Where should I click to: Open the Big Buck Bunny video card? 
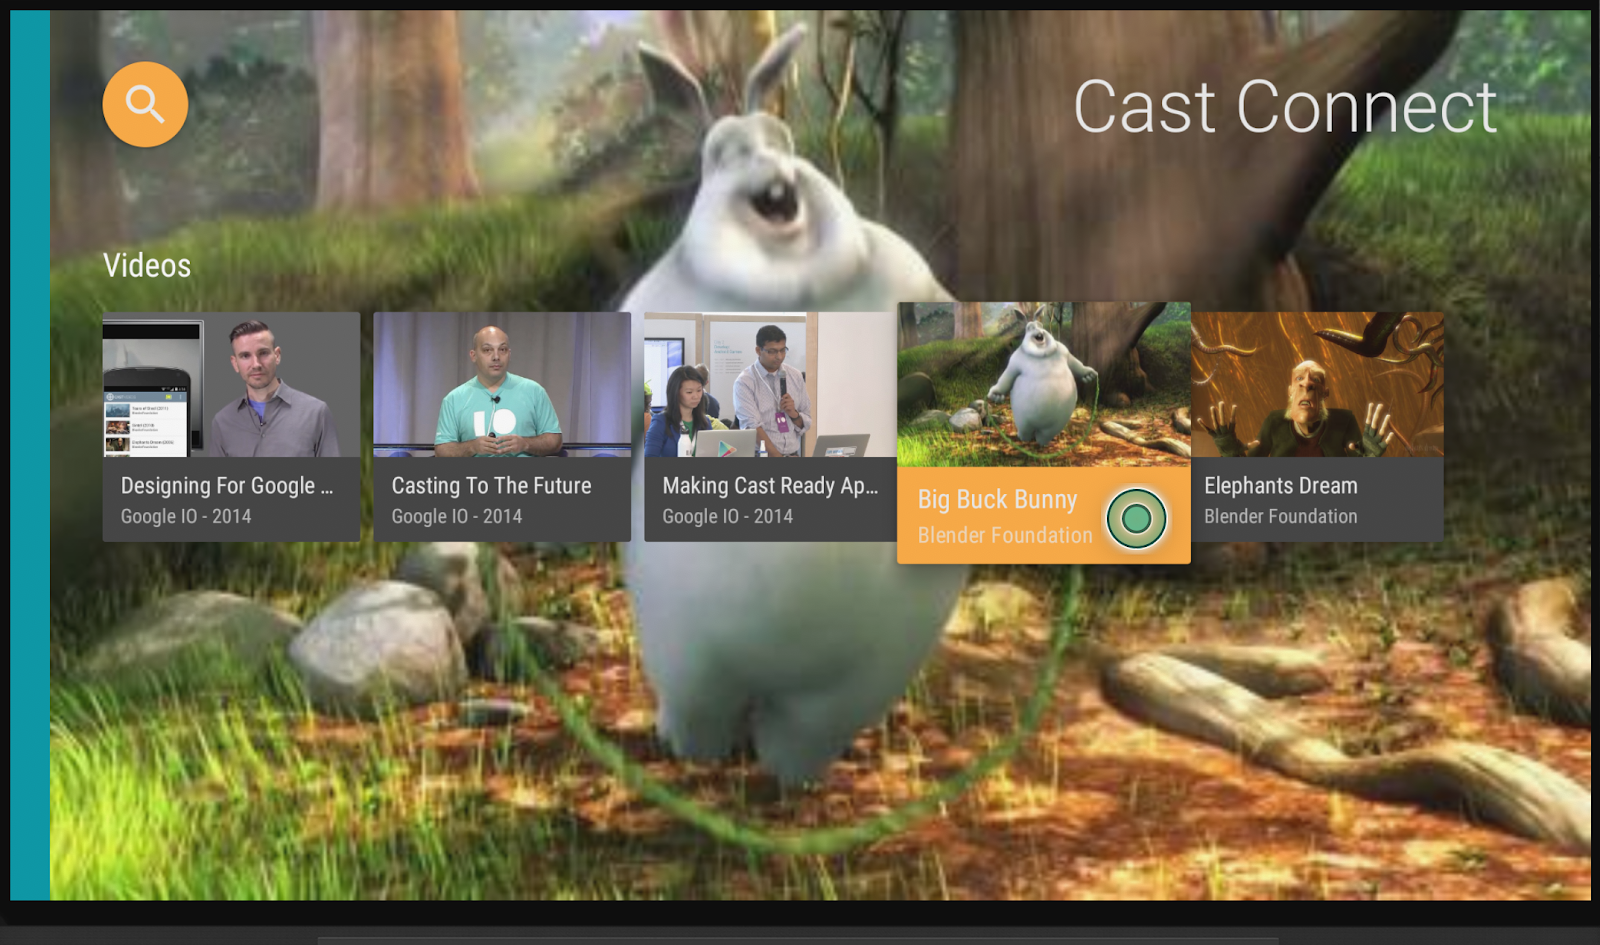(1043, 390)
